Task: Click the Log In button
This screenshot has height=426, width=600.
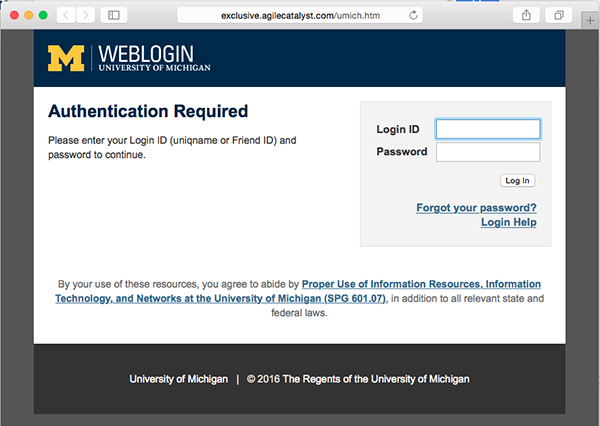Action: [517, 181]
